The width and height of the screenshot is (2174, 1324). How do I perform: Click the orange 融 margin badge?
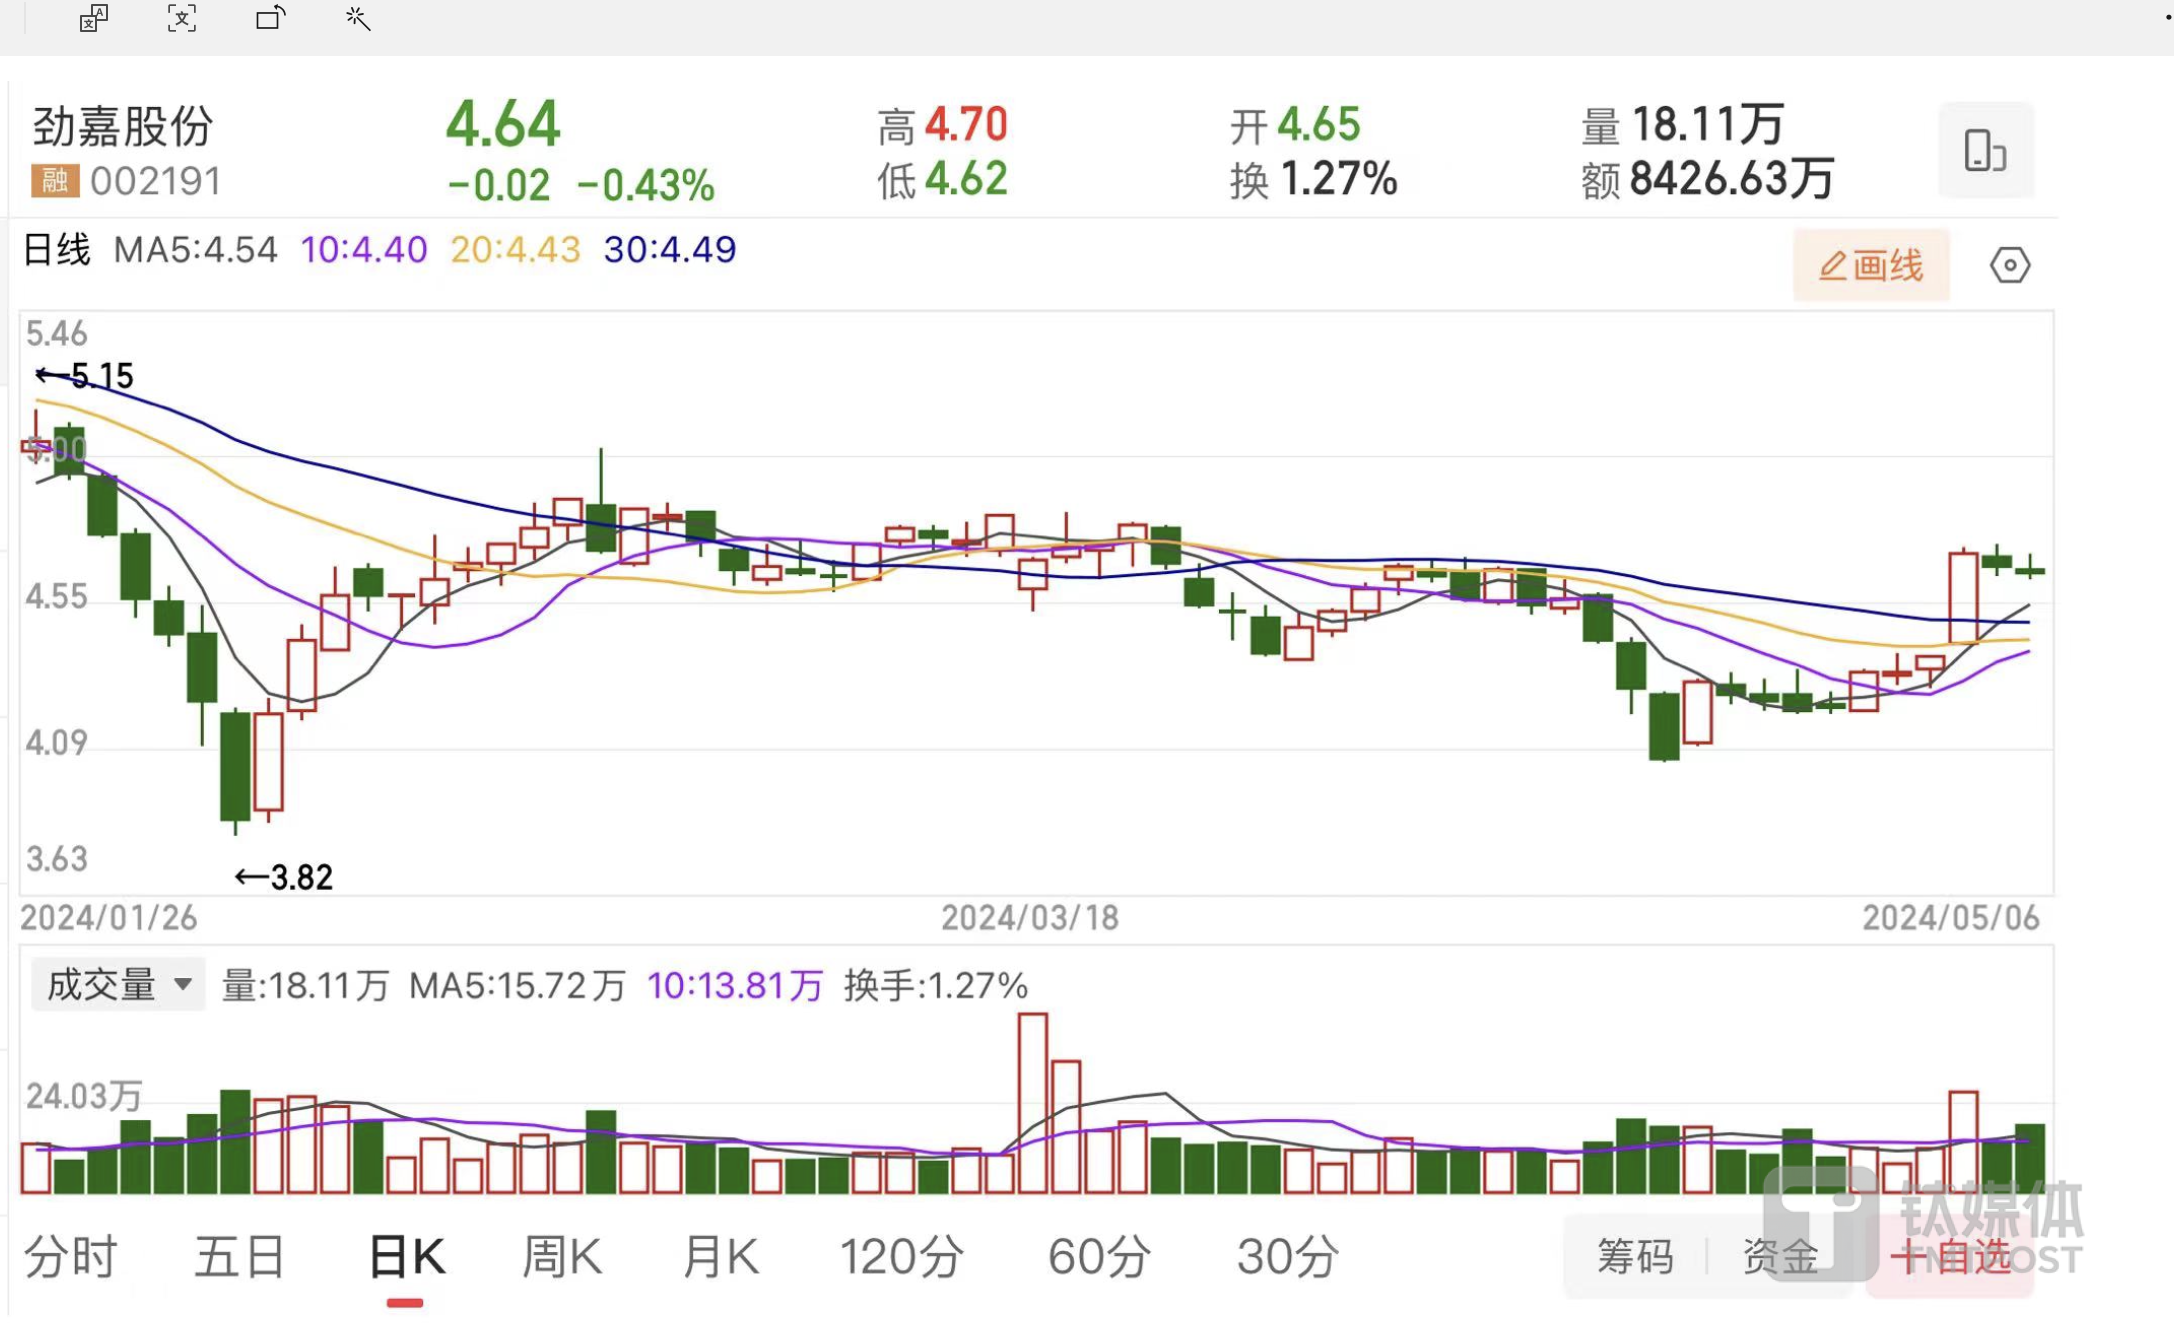click(x=54, y=181)
